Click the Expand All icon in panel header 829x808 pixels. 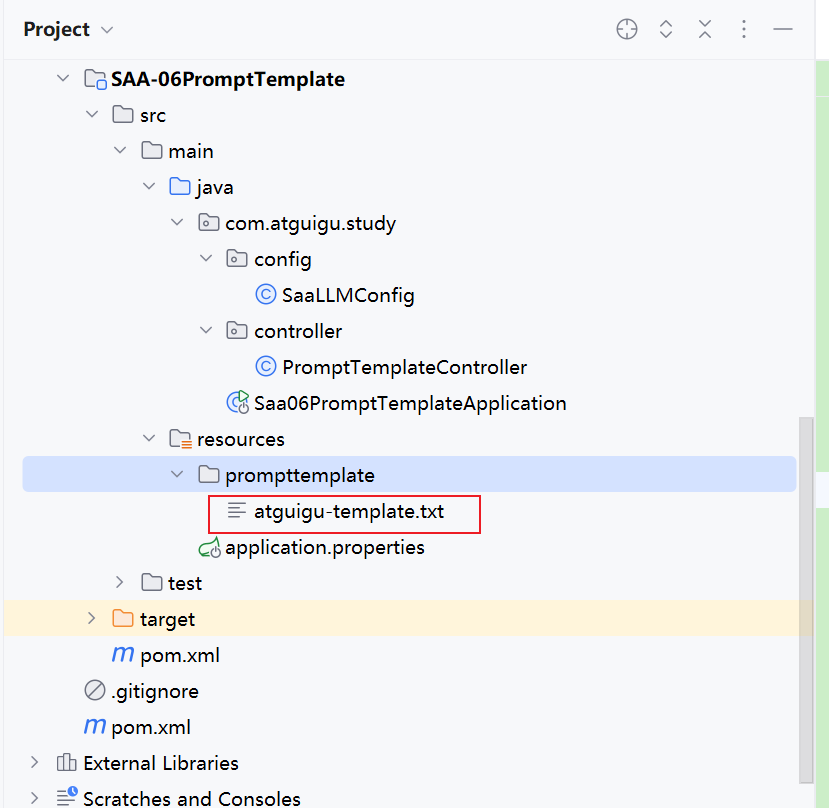coord(666,29)
